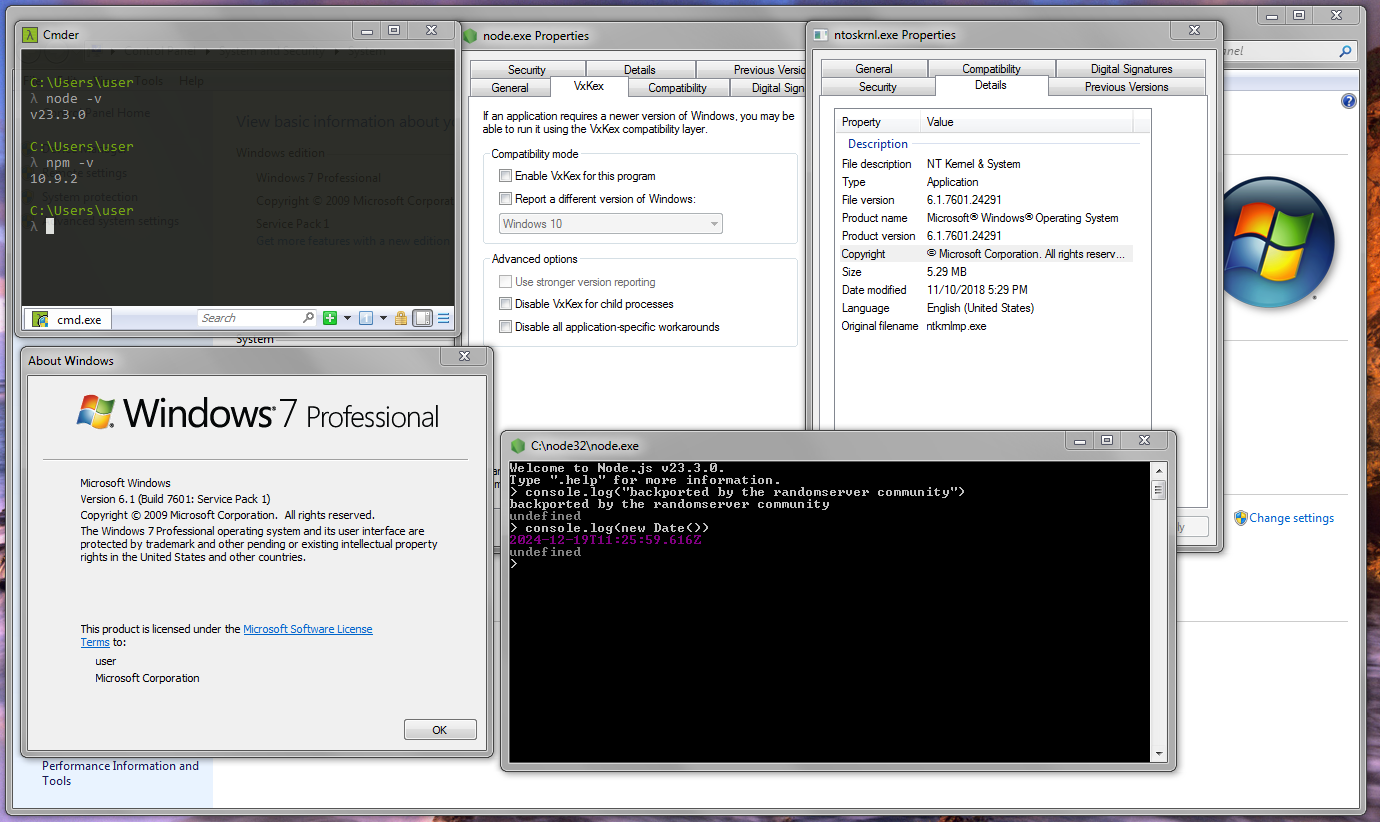Close the ntoskrnl.exe Properties window
The height and width of the screenshot is (822, 1380).
(x=1194, y=32)
